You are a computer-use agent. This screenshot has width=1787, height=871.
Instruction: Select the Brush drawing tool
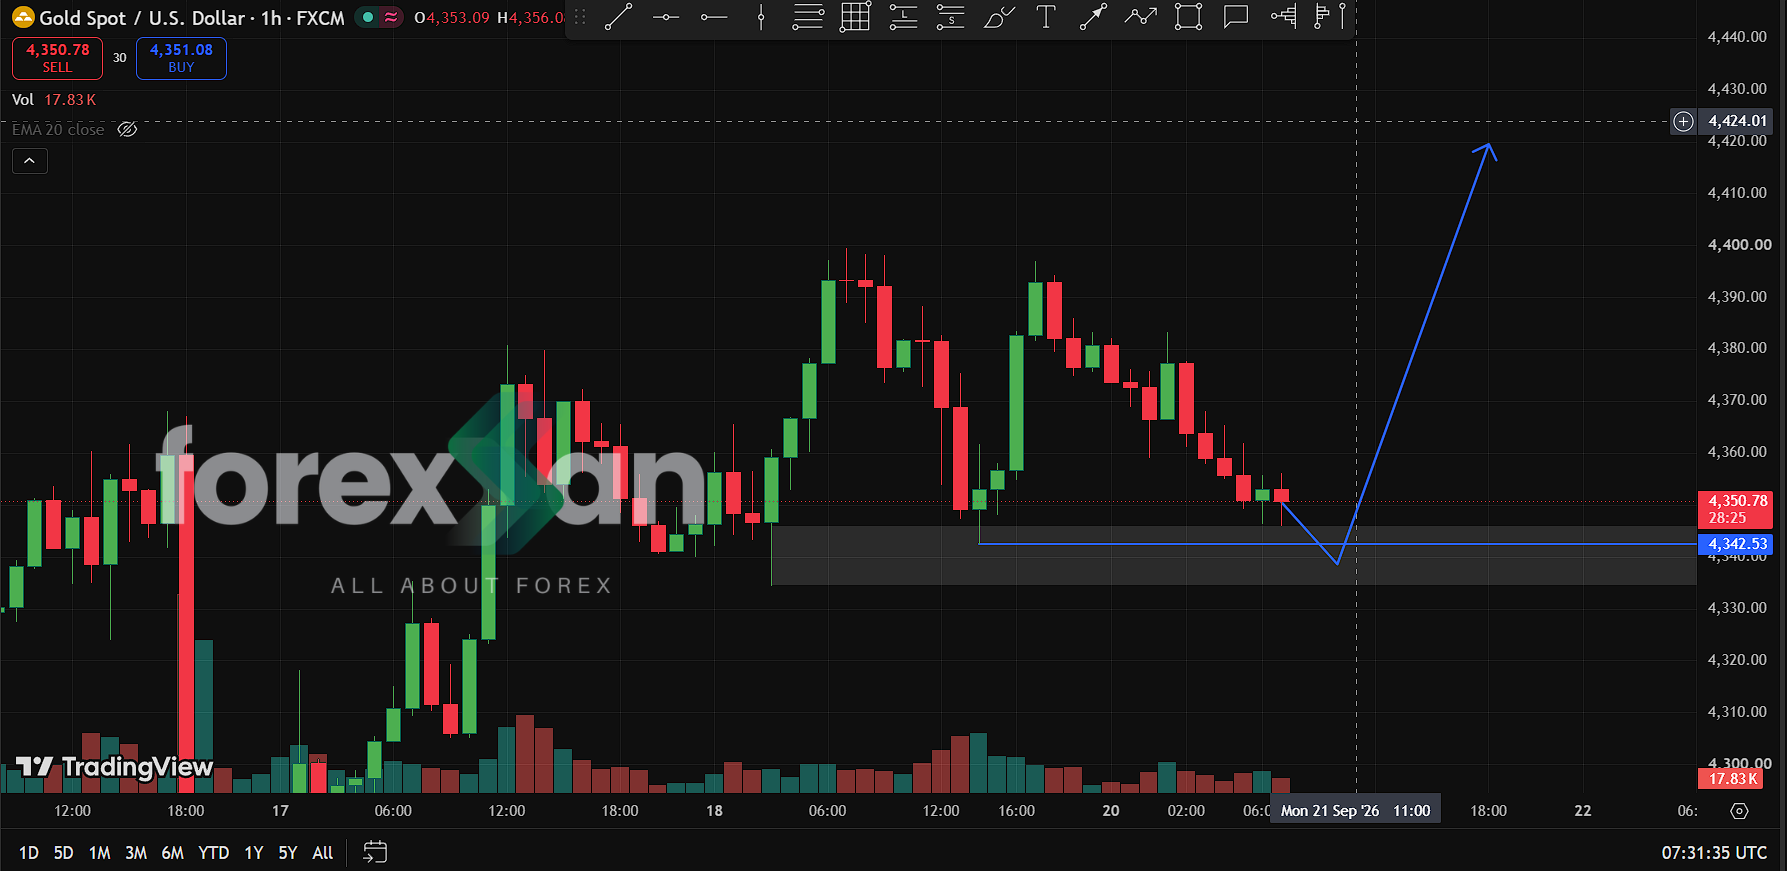[x=998, y=17]
